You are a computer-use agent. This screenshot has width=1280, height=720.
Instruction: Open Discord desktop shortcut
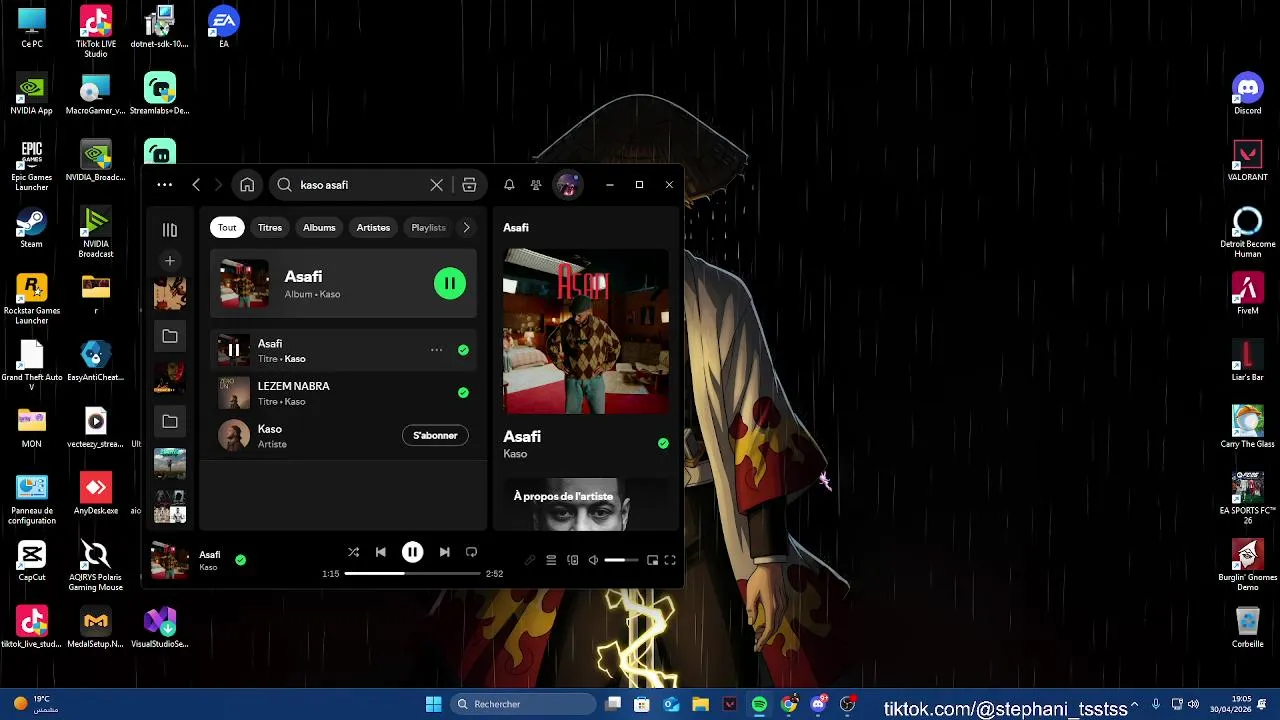tap(1247, 95)
